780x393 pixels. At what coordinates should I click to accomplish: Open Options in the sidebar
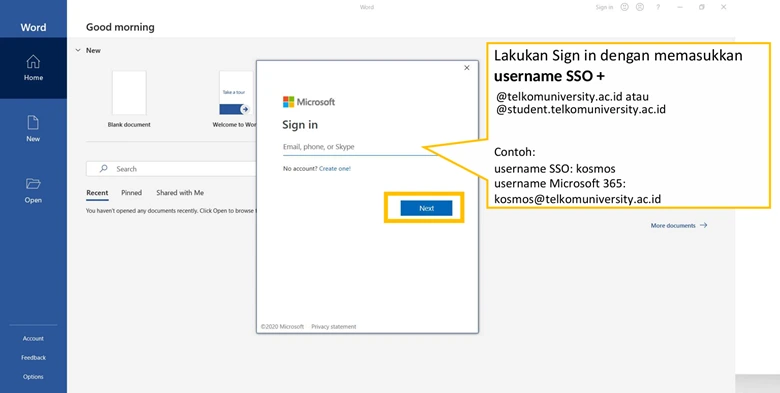(x=33, y=377)
